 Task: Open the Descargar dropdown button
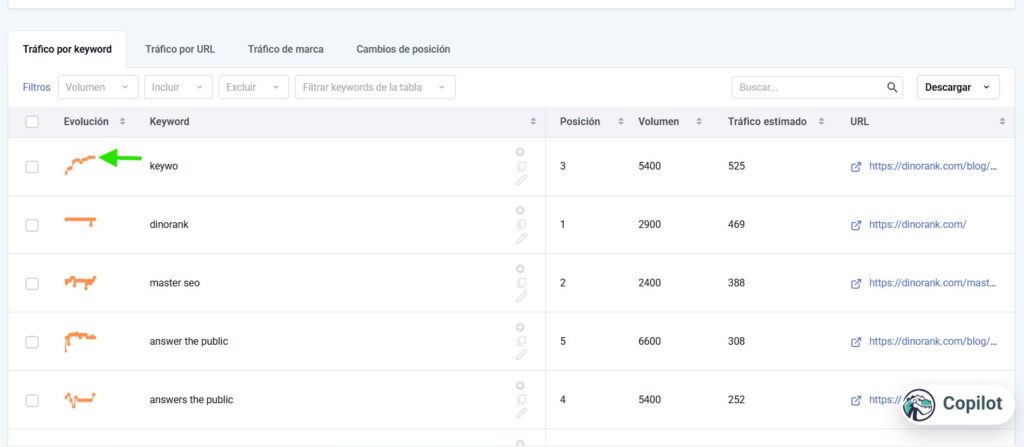[958, 87]
